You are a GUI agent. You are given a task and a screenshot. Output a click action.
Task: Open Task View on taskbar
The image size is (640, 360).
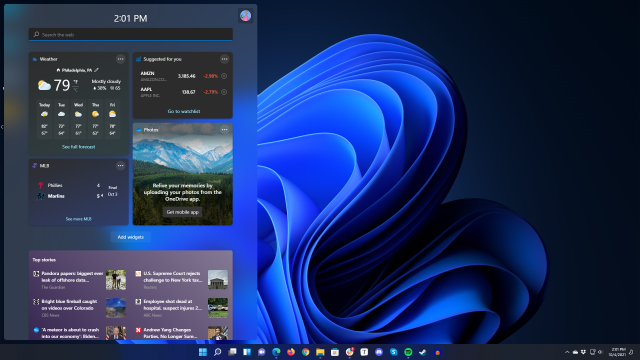[x=232, y=352]
